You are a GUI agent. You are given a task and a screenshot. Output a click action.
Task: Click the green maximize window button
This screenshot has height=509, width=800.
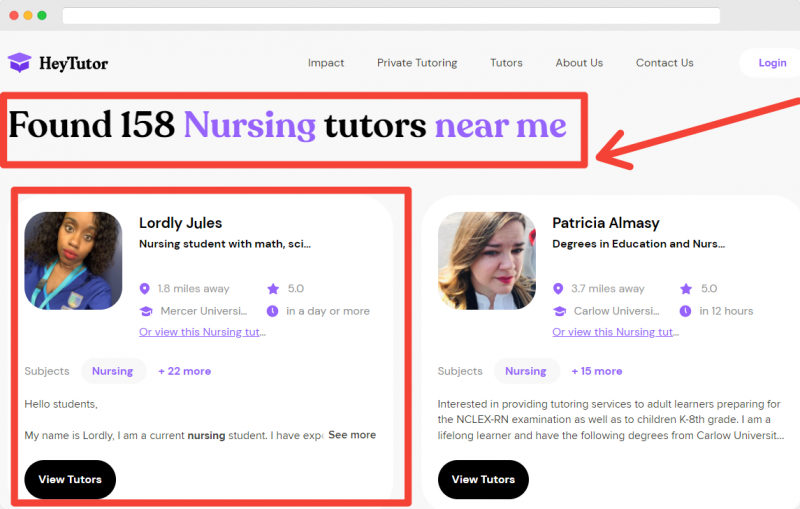pos(42,15)
